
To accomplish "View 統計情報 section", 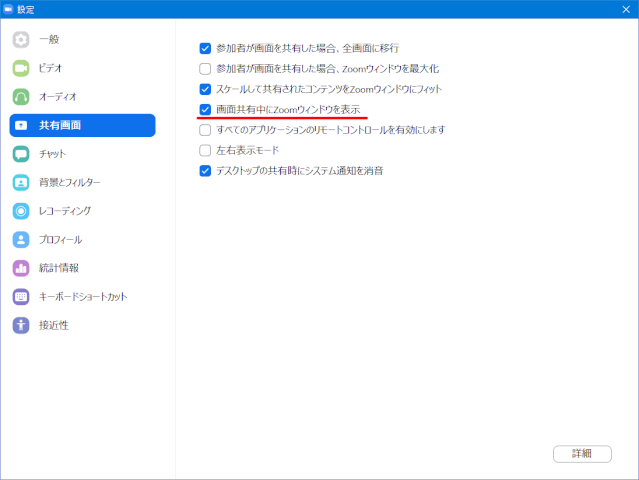I will pyautogui.click(x=82, y=268).
